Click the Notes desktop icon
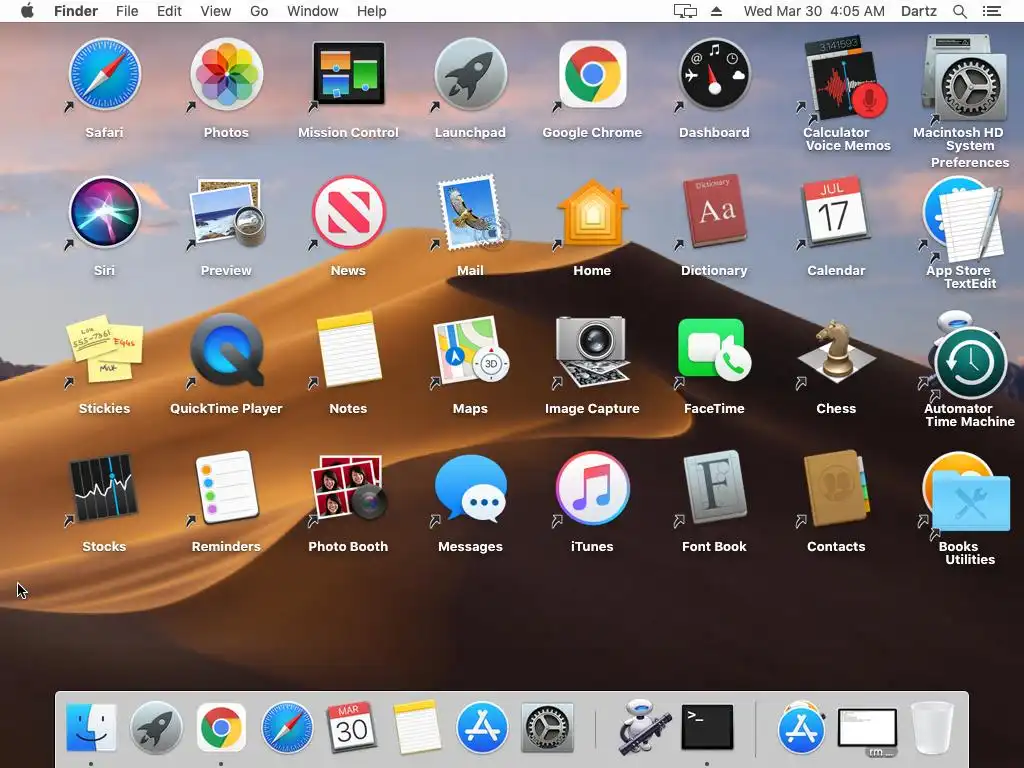Image resolution: width=1024 pixels, height=768 pixels. pyautogui.click(x=349, y=350)
